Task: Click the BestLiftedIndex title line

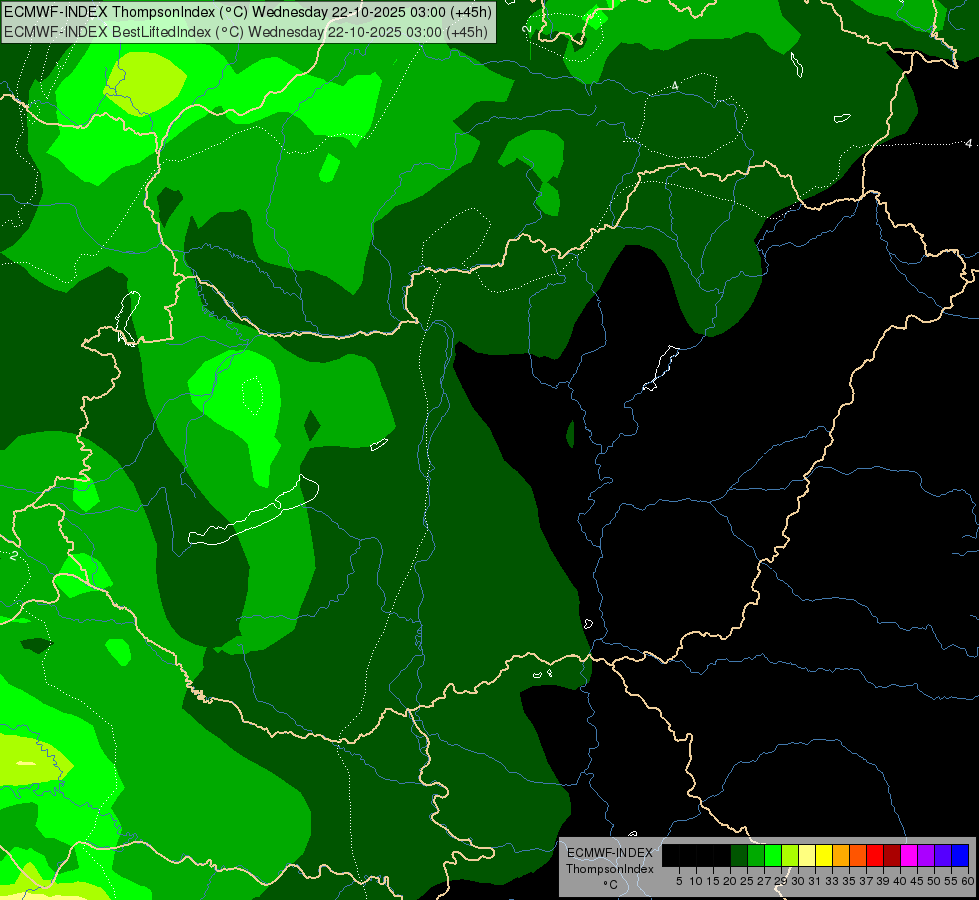Action: (x=246, y=32)
